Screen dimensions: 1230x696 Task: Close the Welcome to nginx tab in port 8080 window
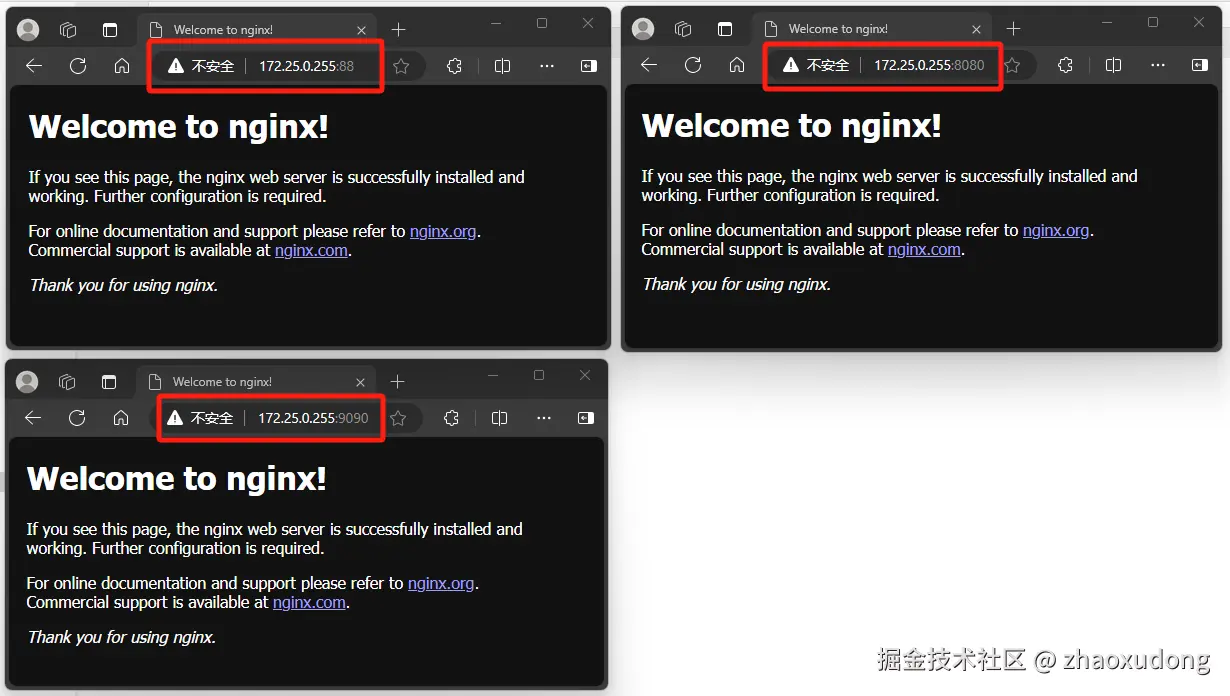pyautogui.click(x=977, y=29)
